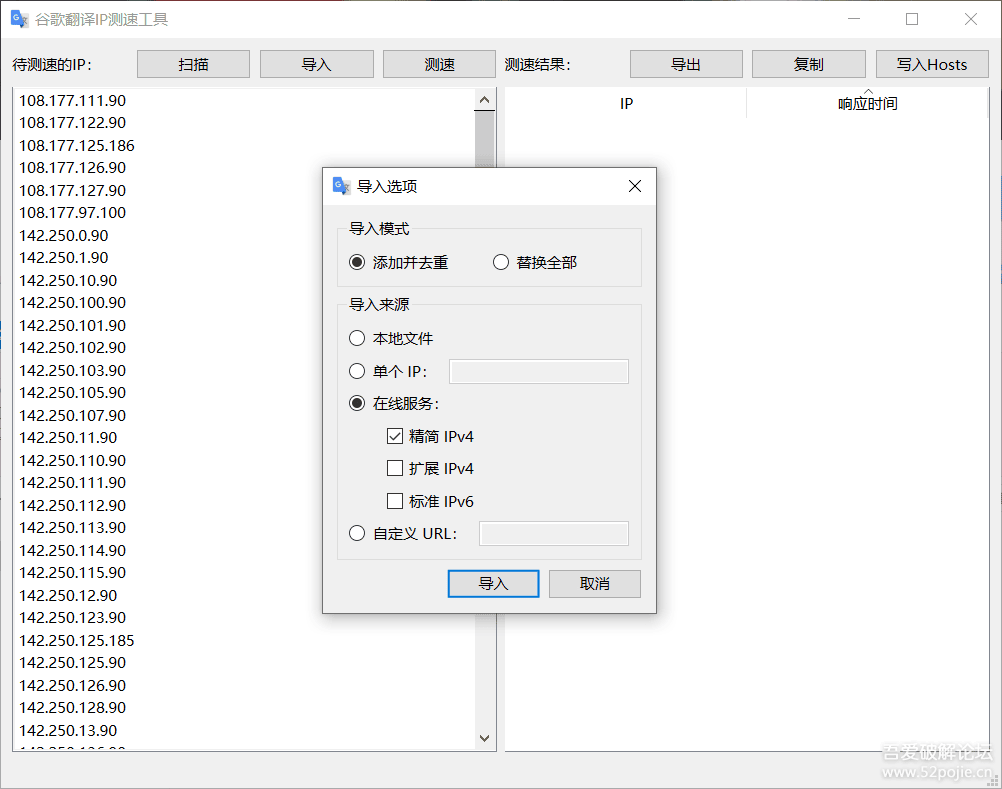Cancel the import with 取消
The height and width of the screenshot is (789, 1002).
595,584
